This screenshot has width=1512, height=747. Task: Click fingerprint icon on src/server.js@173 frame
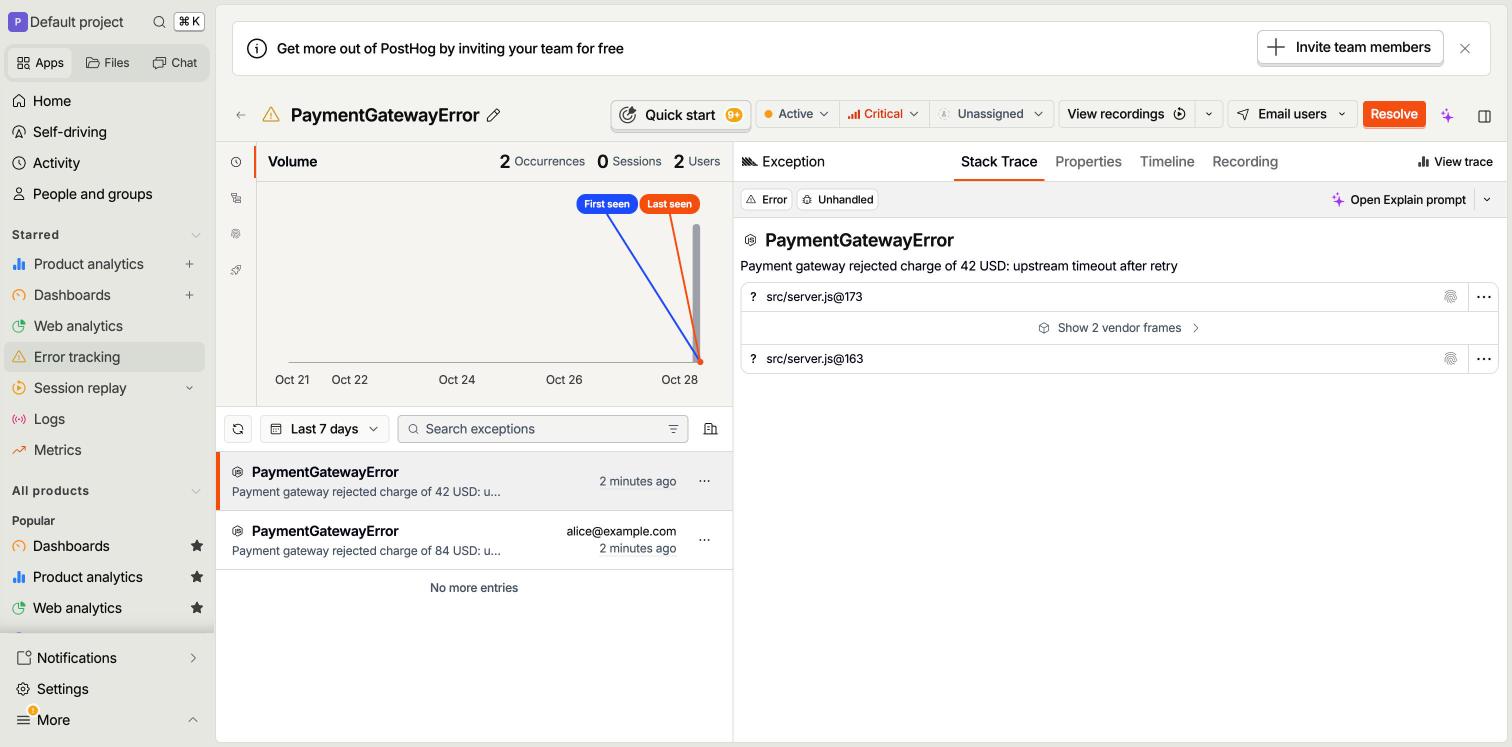(x=1450, y=297)
